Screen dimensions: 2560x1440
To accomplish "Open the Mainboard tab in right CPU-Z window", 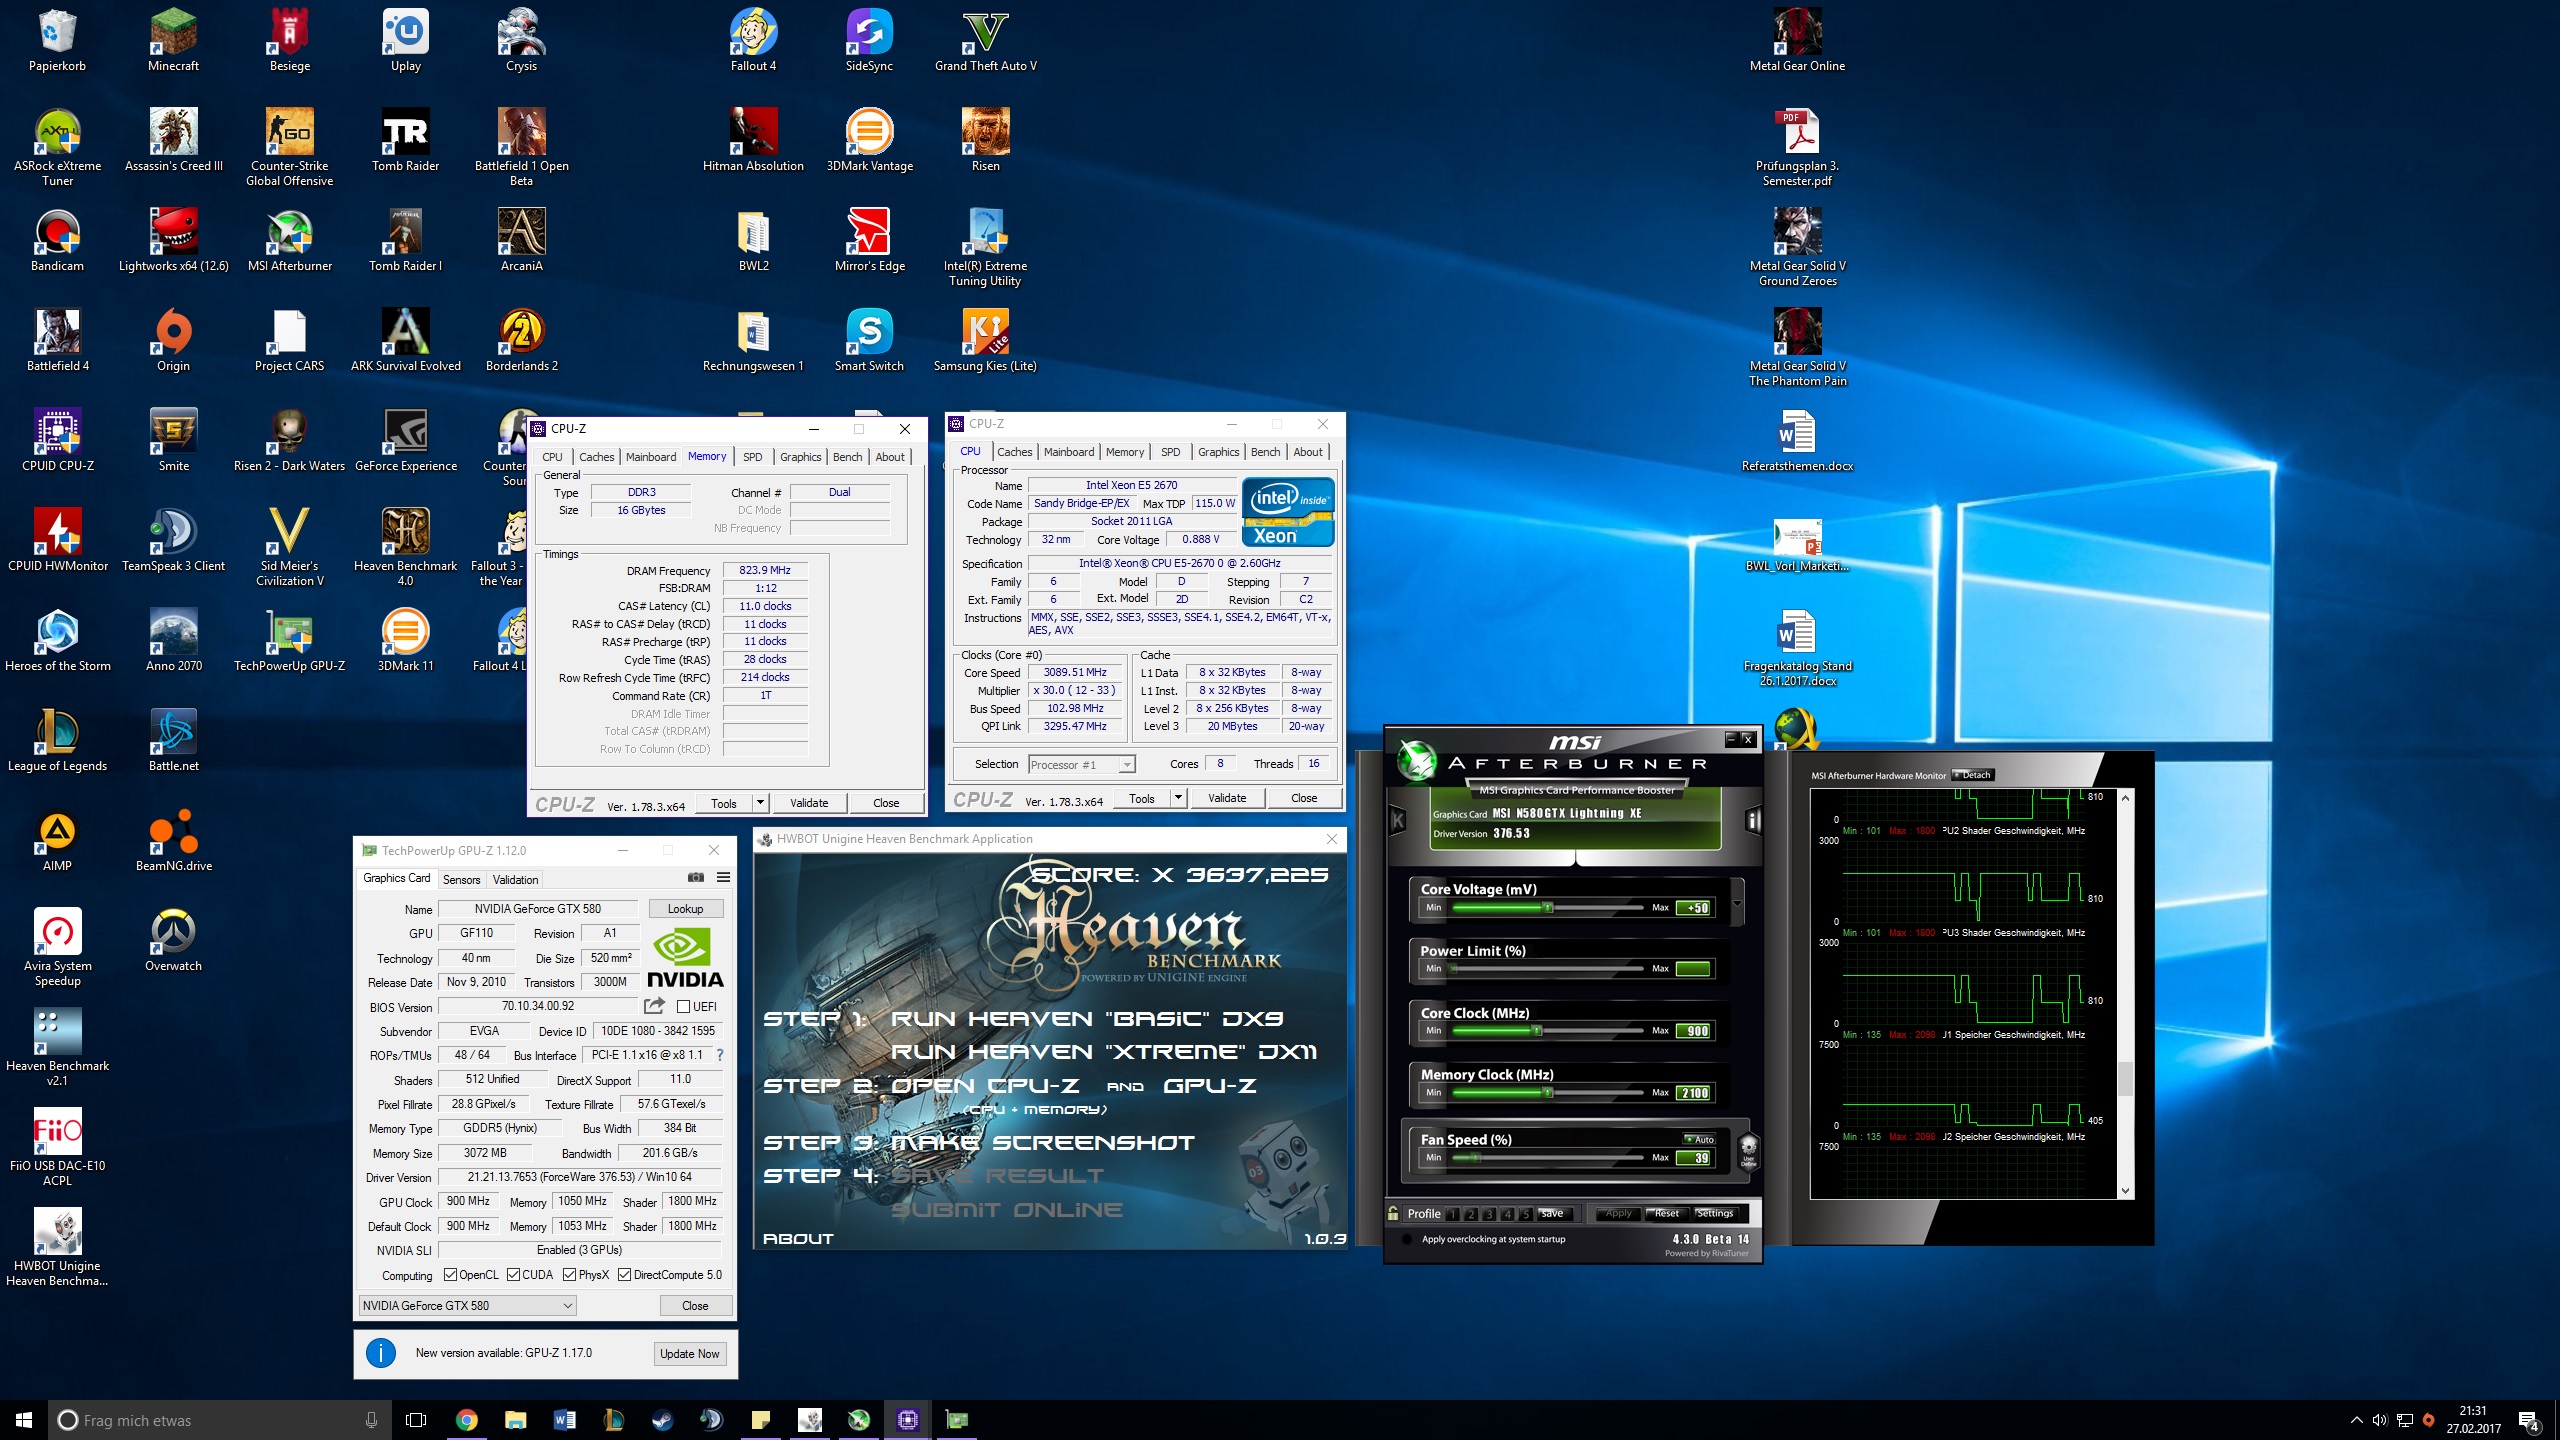I will [x=1068, y=452].
